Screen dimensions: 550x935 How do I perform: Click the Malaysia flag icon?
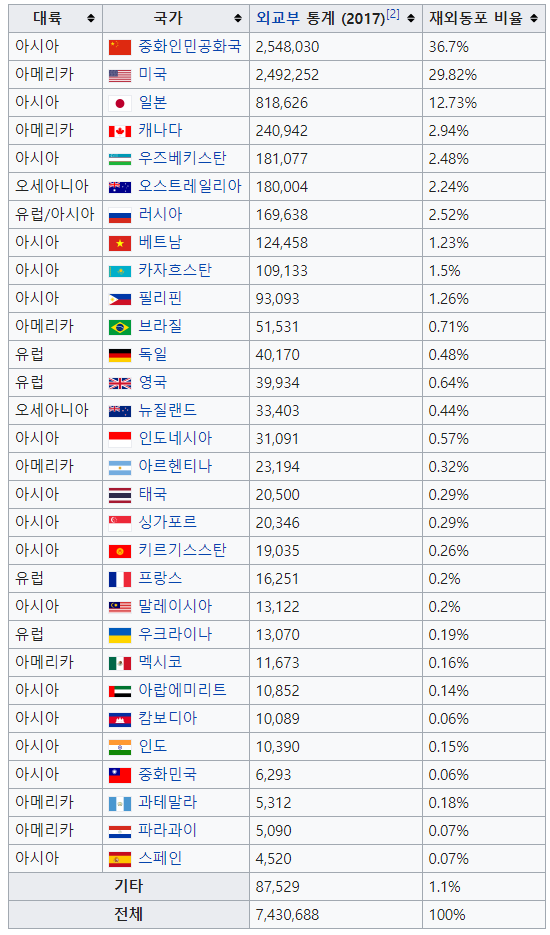coord(120,607)
